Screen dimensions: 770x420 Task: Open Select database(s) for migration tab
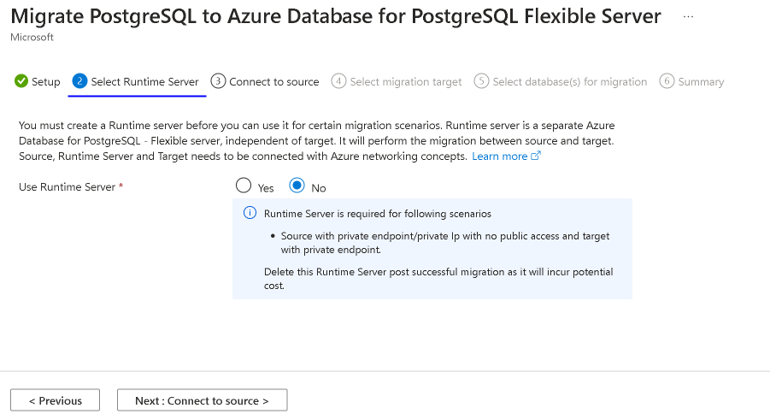(569, 82)
